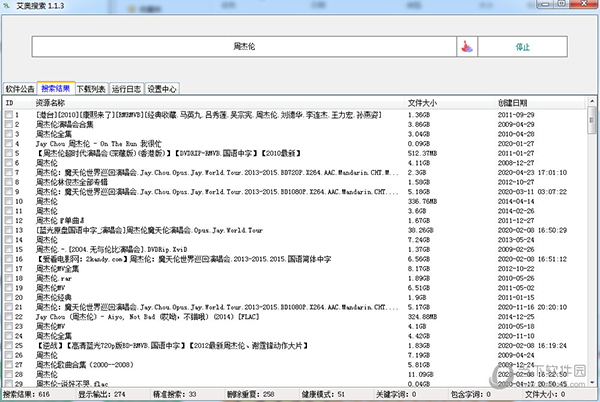
Task: Click scrollbar up arrow of results list
Action: 592,101
